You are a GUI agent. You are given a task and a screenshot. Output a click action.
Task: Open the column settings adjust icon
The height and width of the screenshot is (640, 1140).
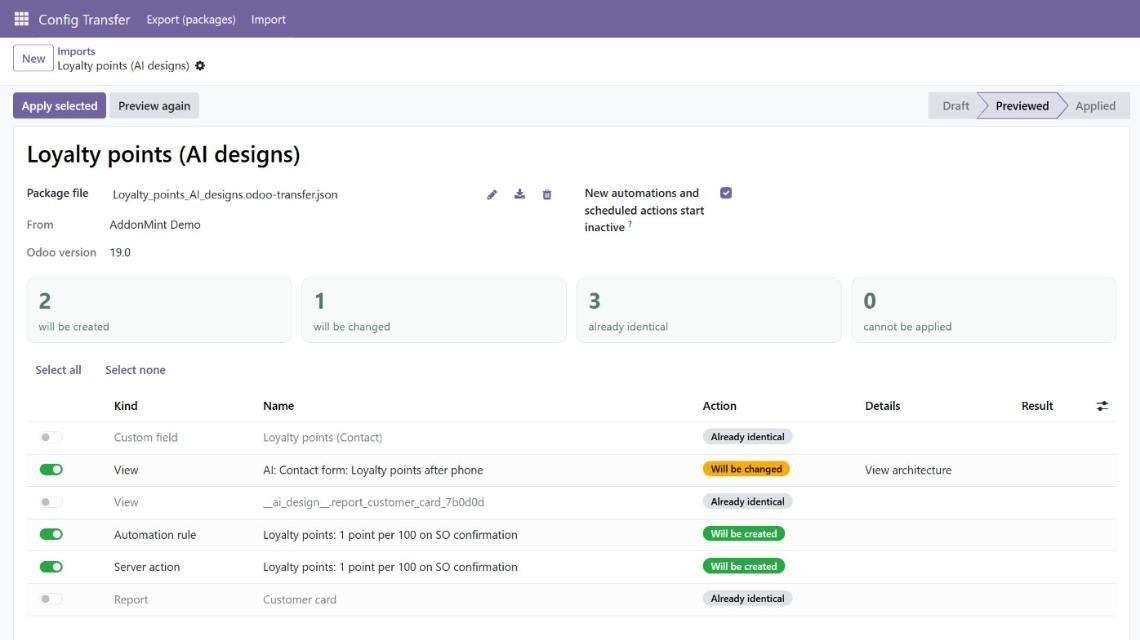tap(1102, 406)
